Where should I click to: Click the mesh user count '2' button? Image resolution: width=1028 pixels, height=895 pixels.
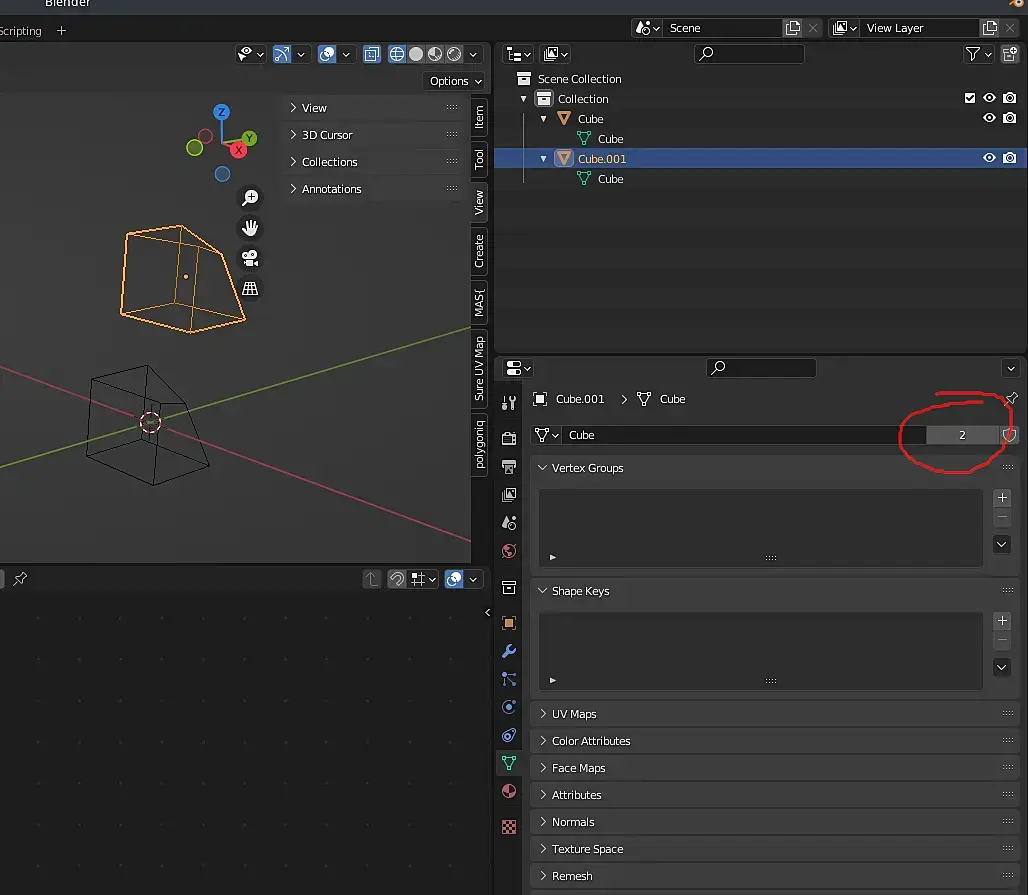(x=962, y=435)
